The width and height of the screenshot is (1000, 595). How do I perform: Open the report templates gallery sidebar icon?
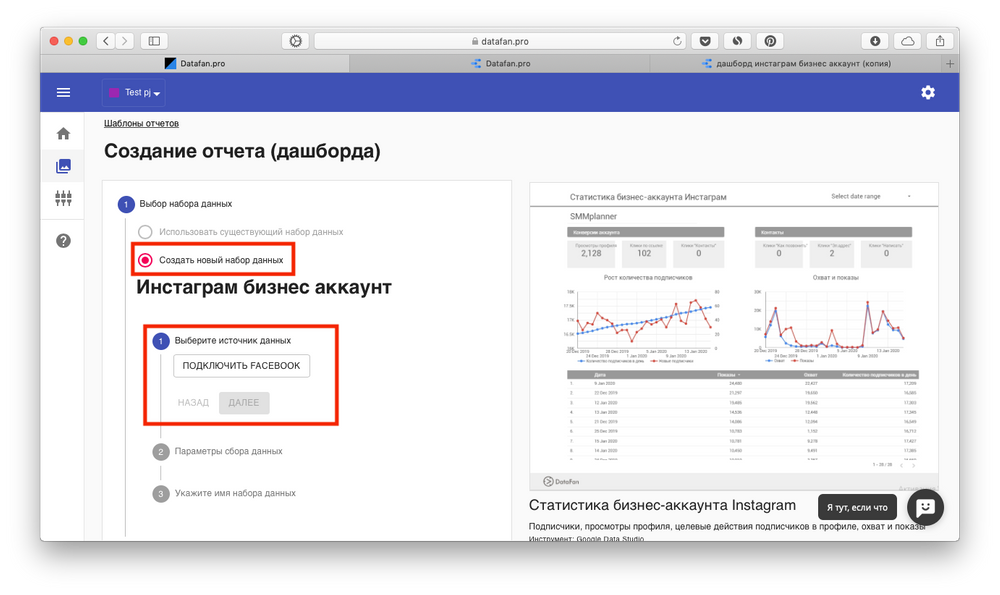click(63, 166)
